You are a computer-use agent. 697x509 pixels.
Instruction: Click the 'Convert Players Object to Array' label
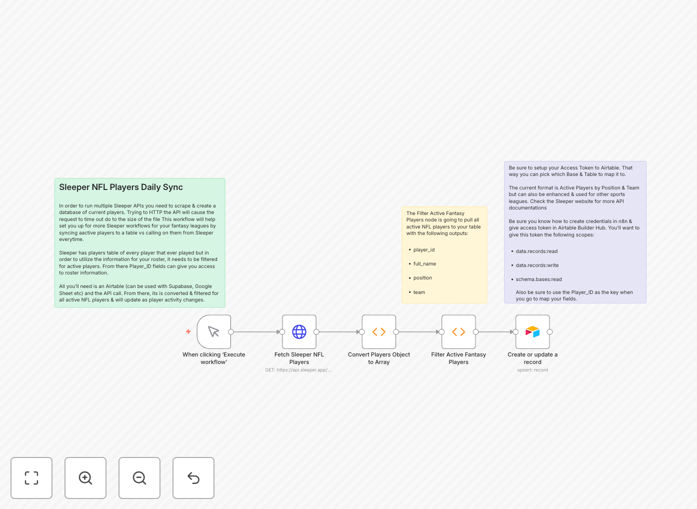pos(379,358)
